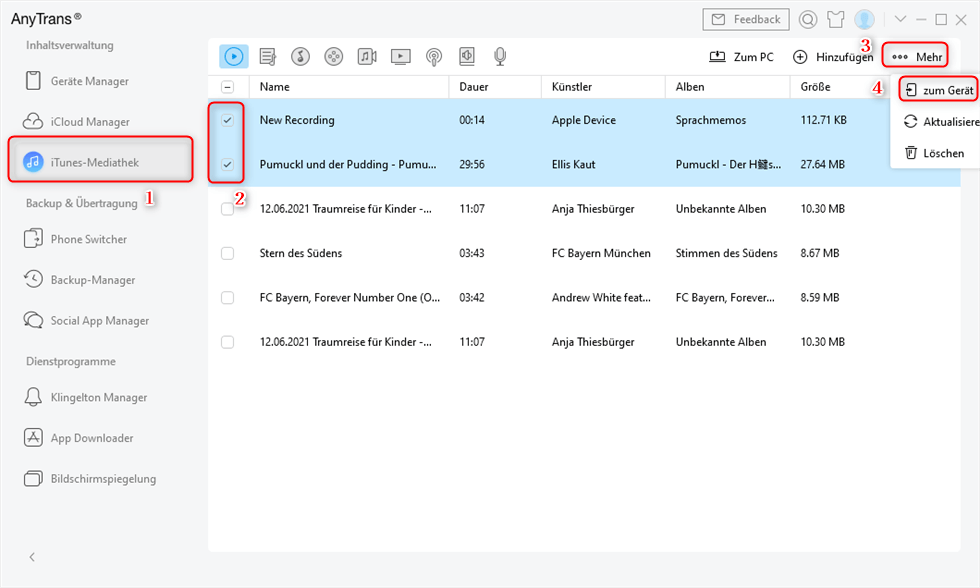The width and height of the screenshot is (980, 588).
Task: Select the FC Bayern, Forever Number One track name
Action: click(x=350, y=297)
